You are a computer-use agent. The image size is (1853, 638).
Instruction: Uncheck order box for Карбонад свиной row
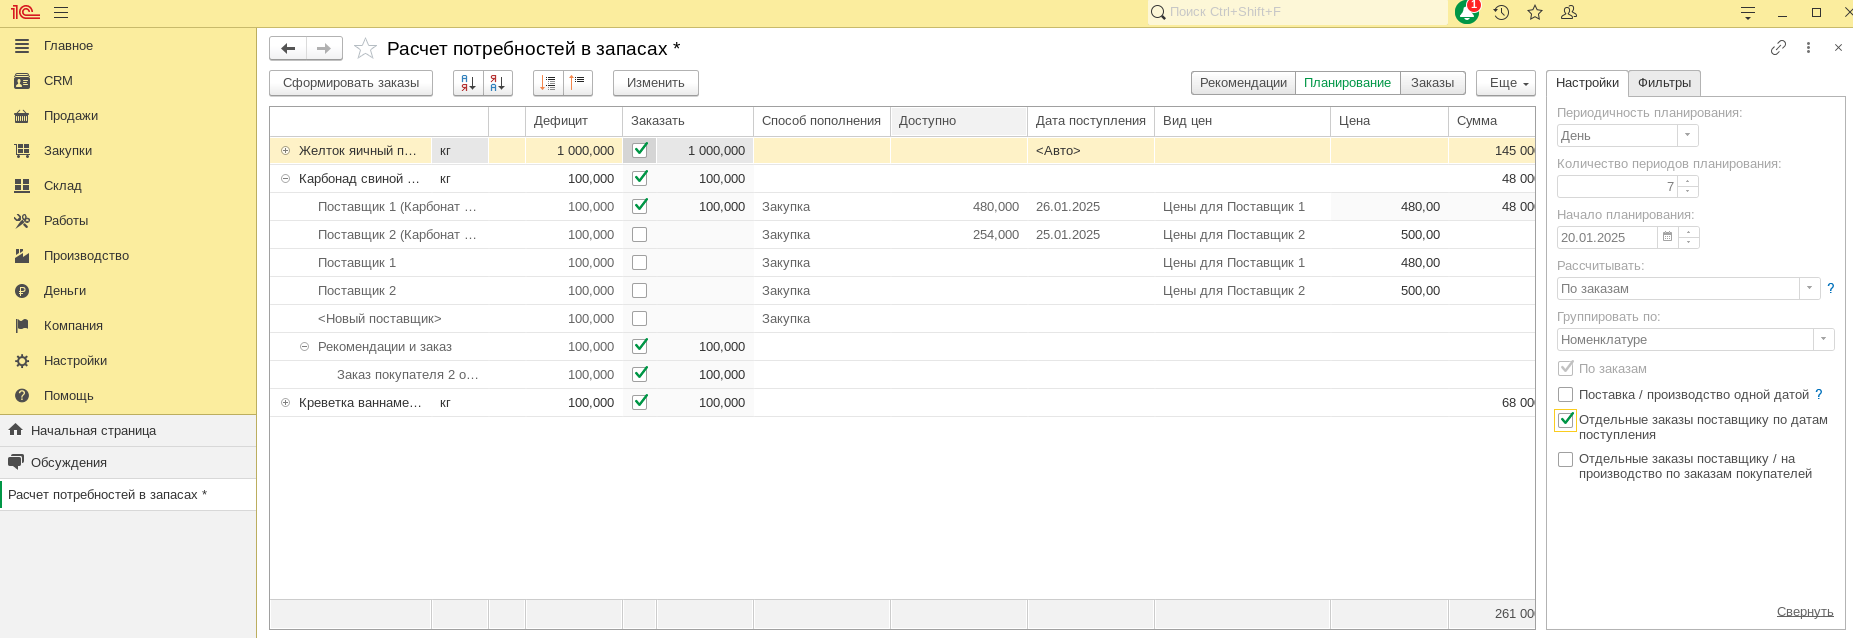(640, 178)
